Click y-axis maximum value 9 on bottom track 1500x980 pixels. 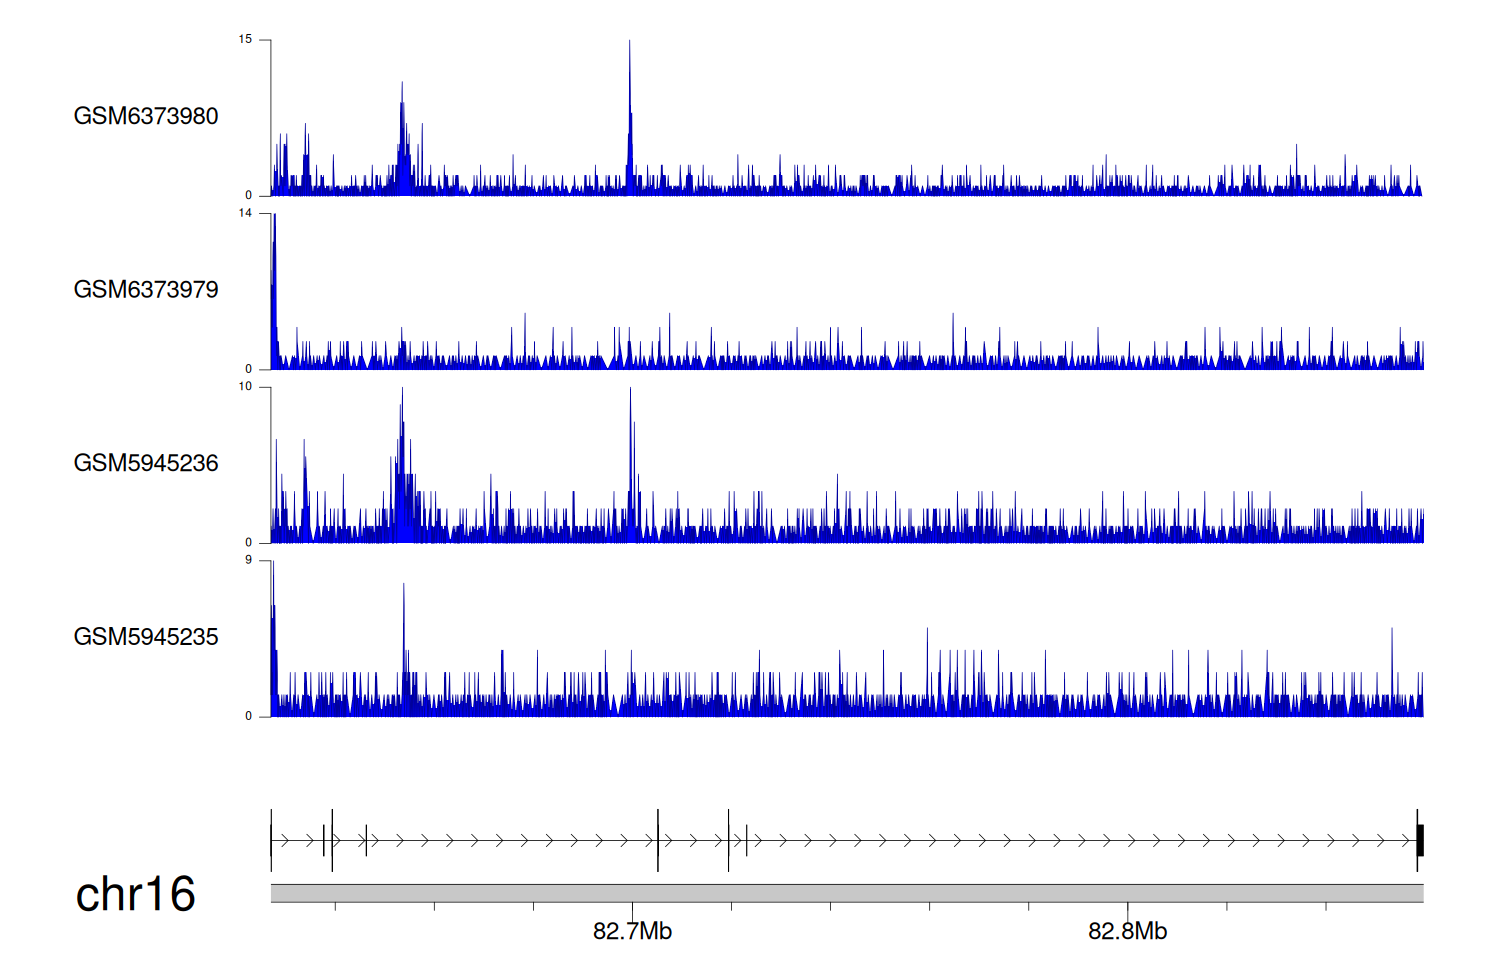tap(248, 560)
